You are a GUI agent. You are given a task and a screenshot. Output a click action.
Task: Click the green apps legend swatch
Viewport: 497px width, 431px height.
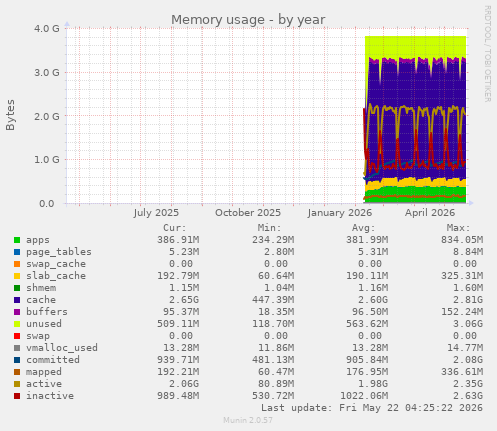click(x=17, y=240)
